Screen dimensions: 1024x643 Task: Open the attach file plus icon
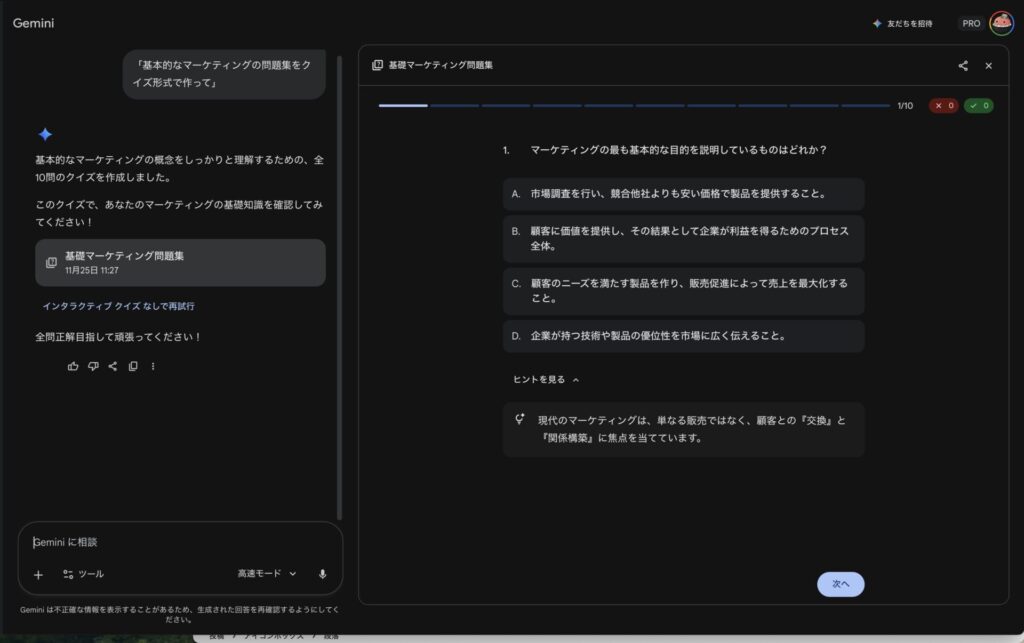[38, 574]
